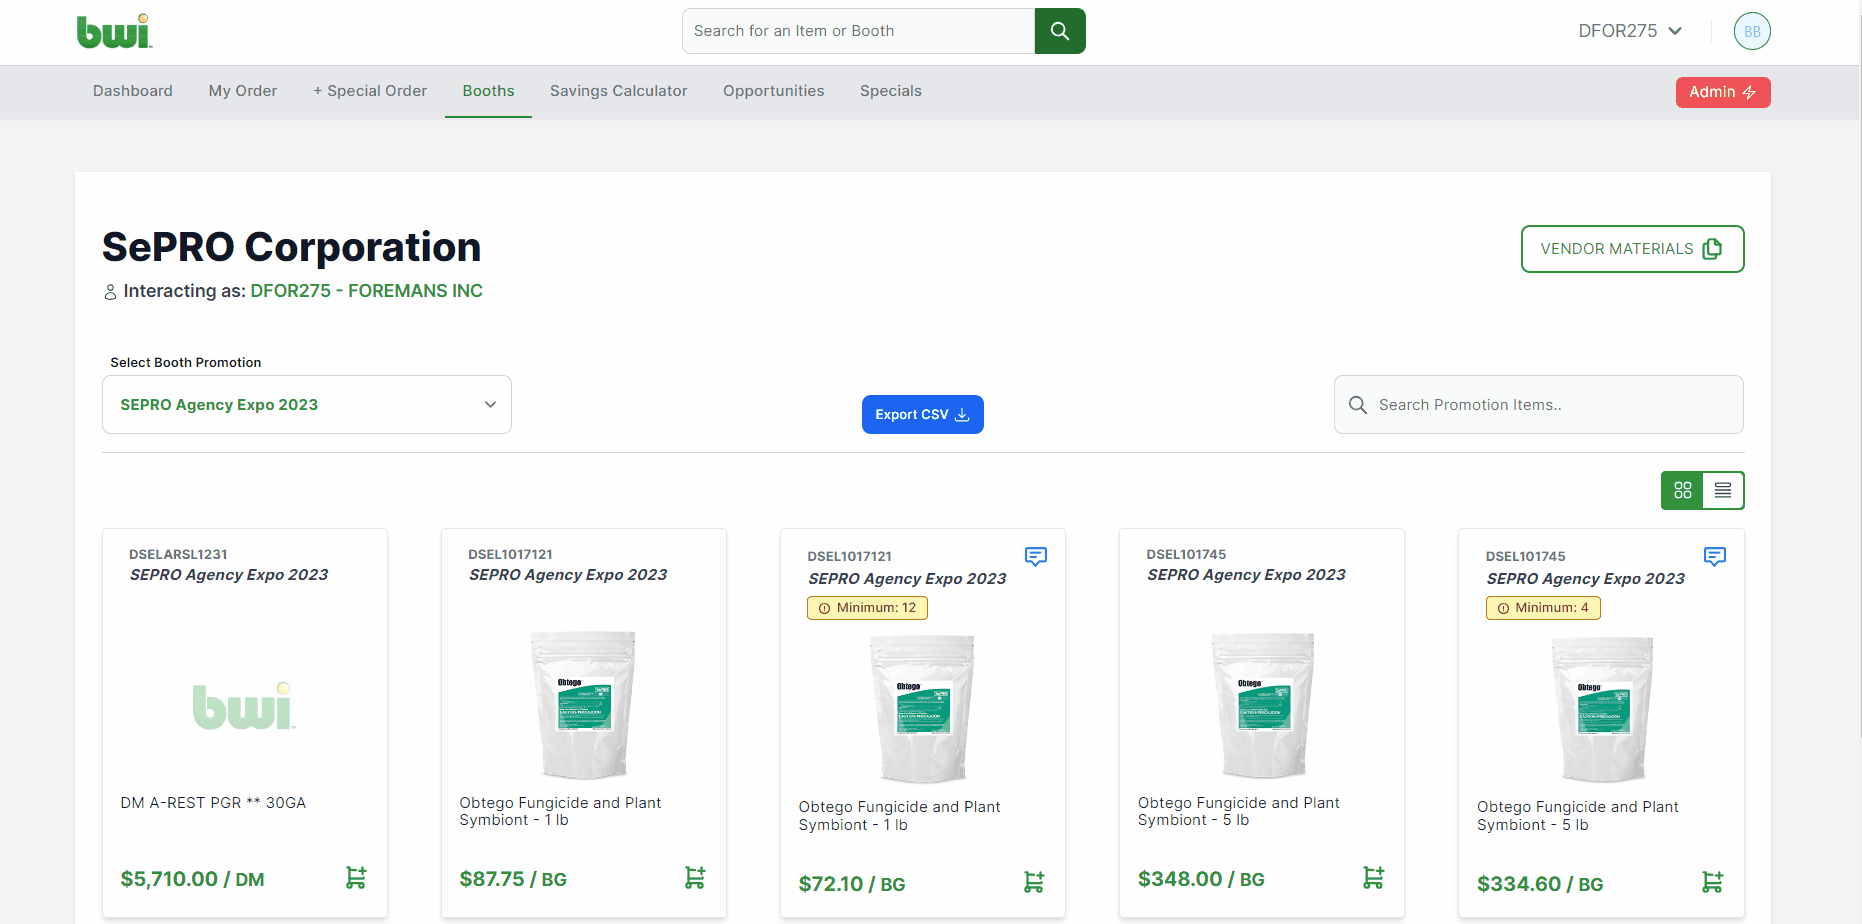Click the Export CSV button

pyautogui.click(x=922, y=415)
